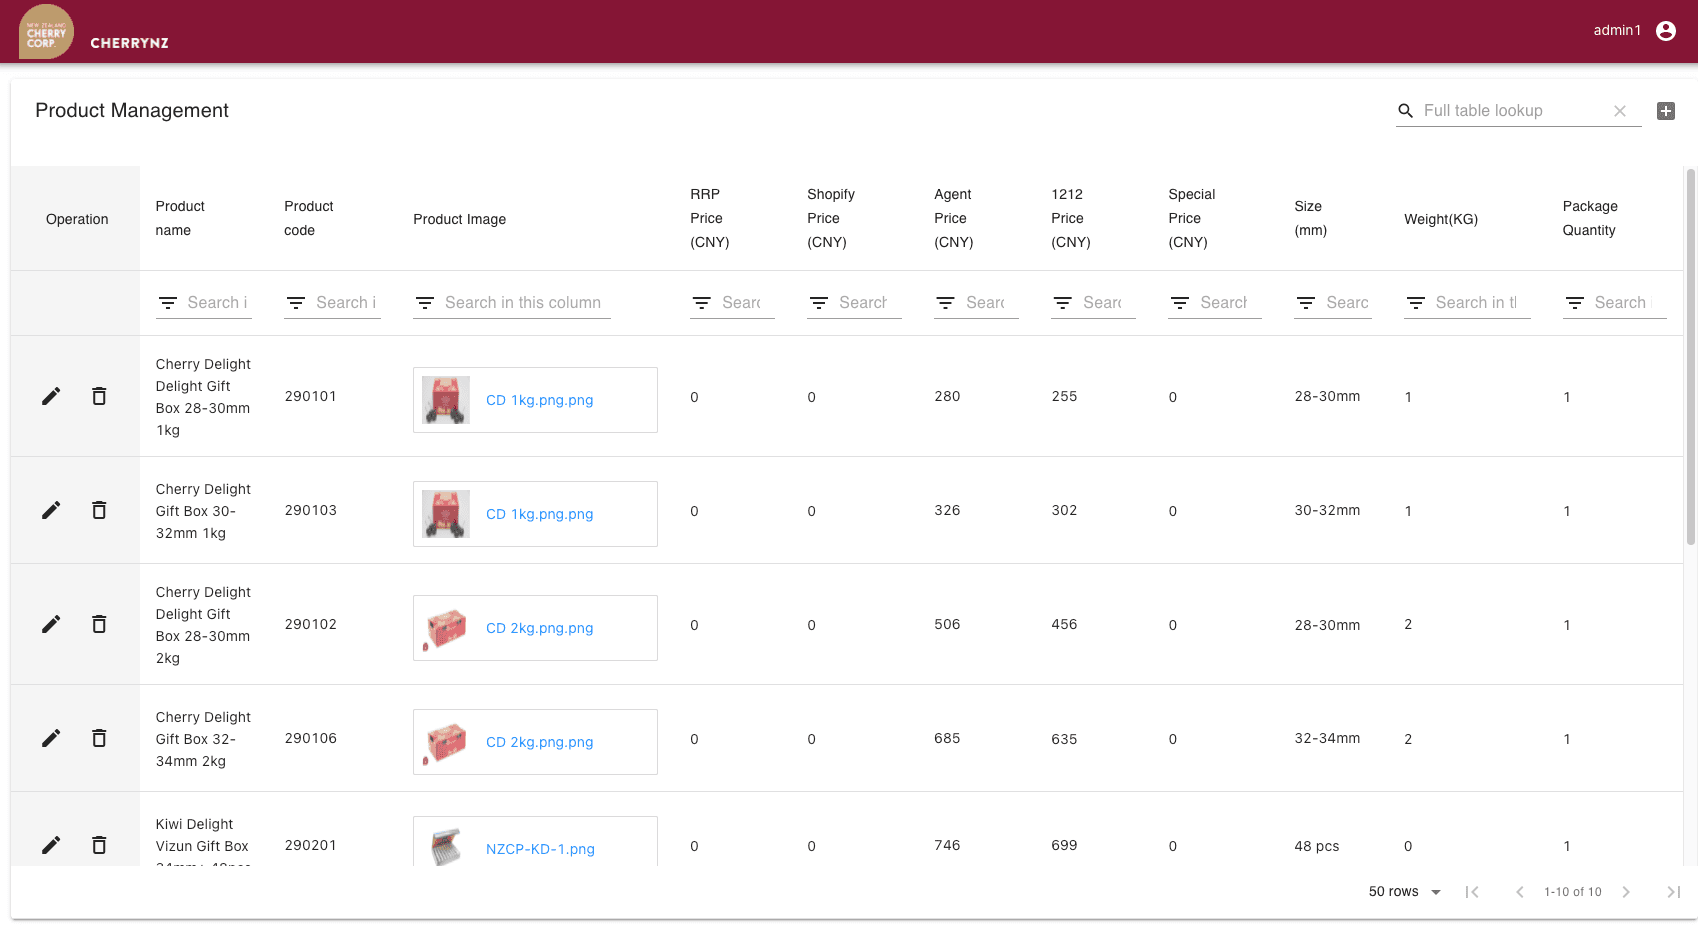Click filter icon in RRP Price column
Viewport: 1698px width, 927px height.
click(702, 303)
